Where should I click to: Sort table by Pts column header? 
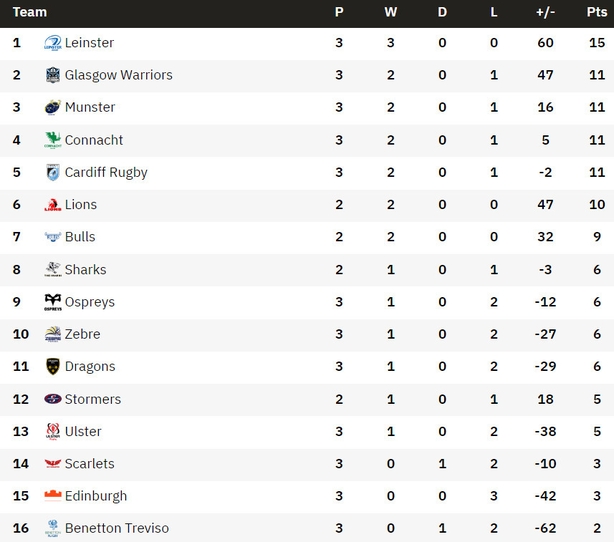[x=597, y=12]
